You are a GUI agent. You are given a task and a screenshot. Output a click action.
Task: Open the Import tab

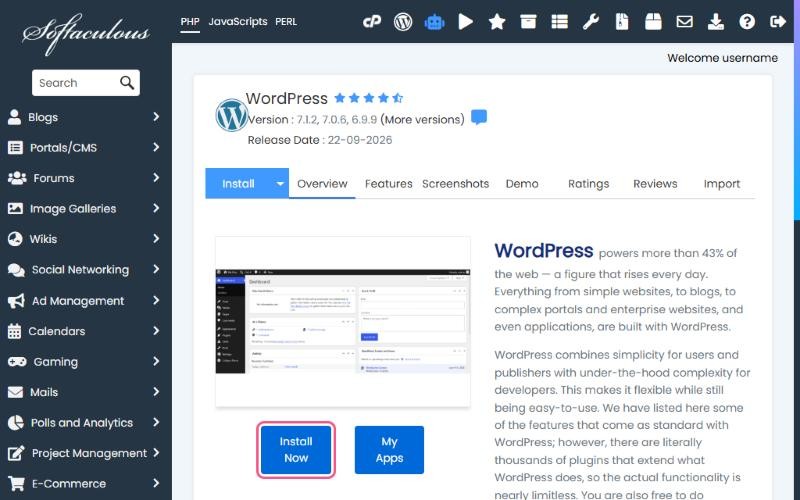point(721,184)
